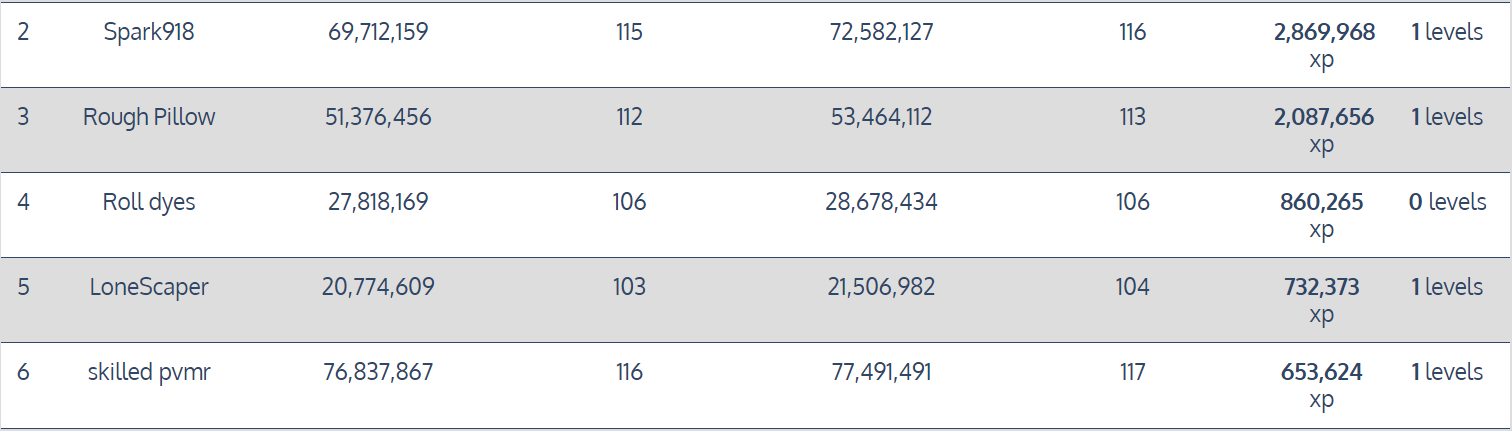Screen dimensions: 1512x431
Task: Select skilled pvmr start level 116
Action: click(x=629, y=372)
